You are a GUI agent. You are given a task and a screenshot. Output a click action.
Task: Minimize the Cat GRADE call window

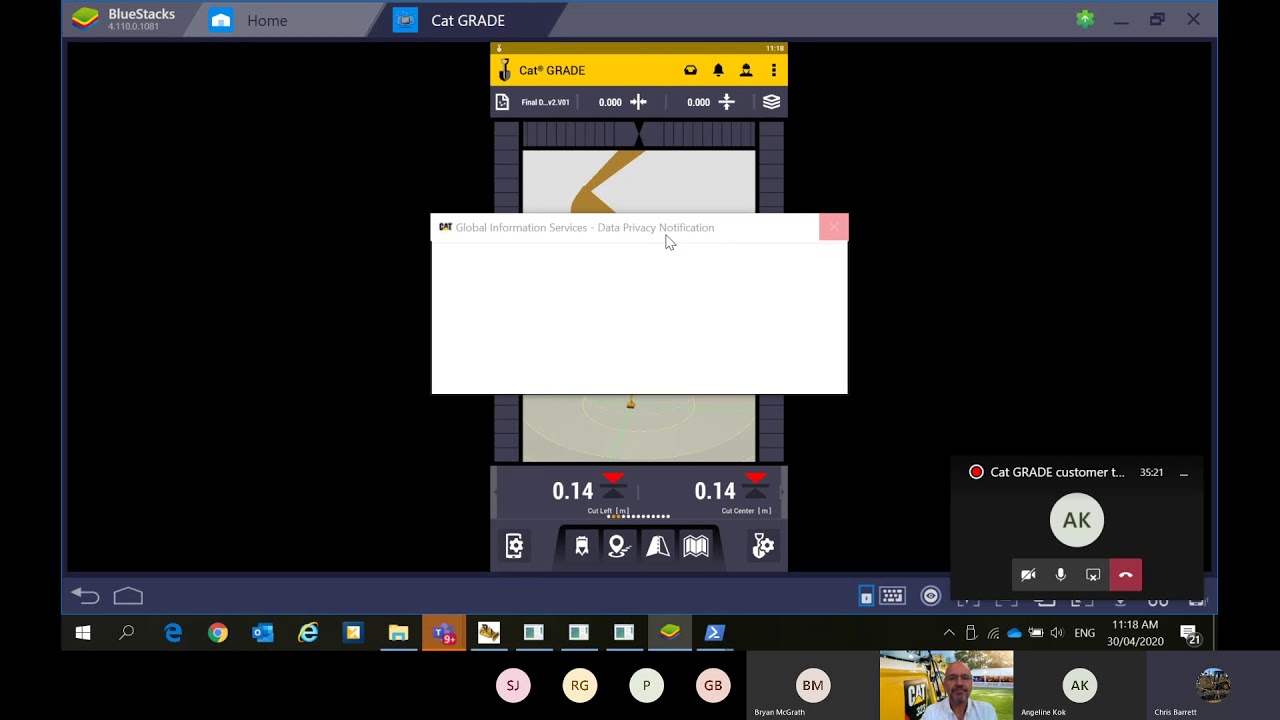tap(1183, 473)
